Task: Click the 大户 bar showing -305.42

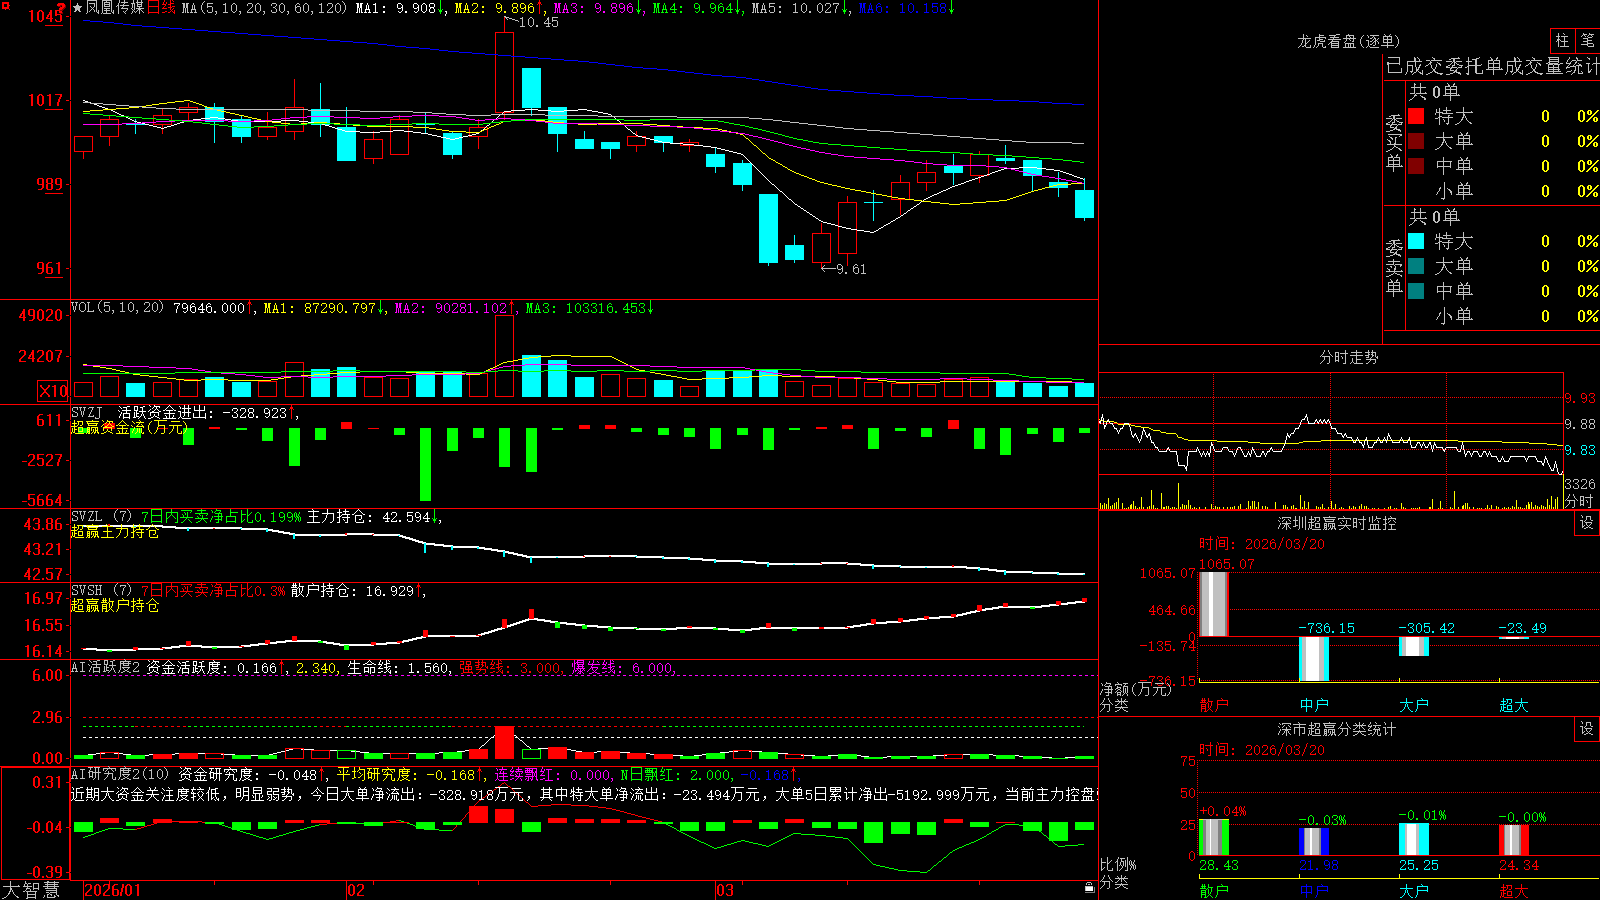Action: [x=1414, y=646]
